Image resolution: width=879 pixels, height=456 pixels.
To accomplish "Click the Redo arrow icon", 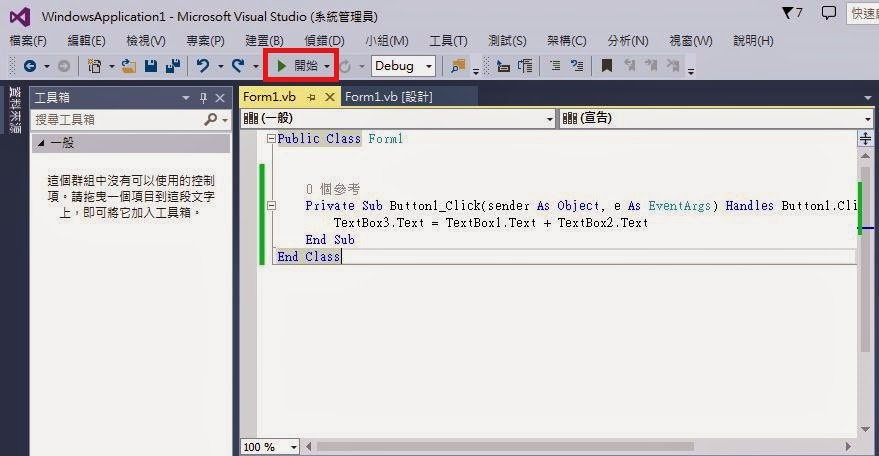I will click(x=238, y=66).
